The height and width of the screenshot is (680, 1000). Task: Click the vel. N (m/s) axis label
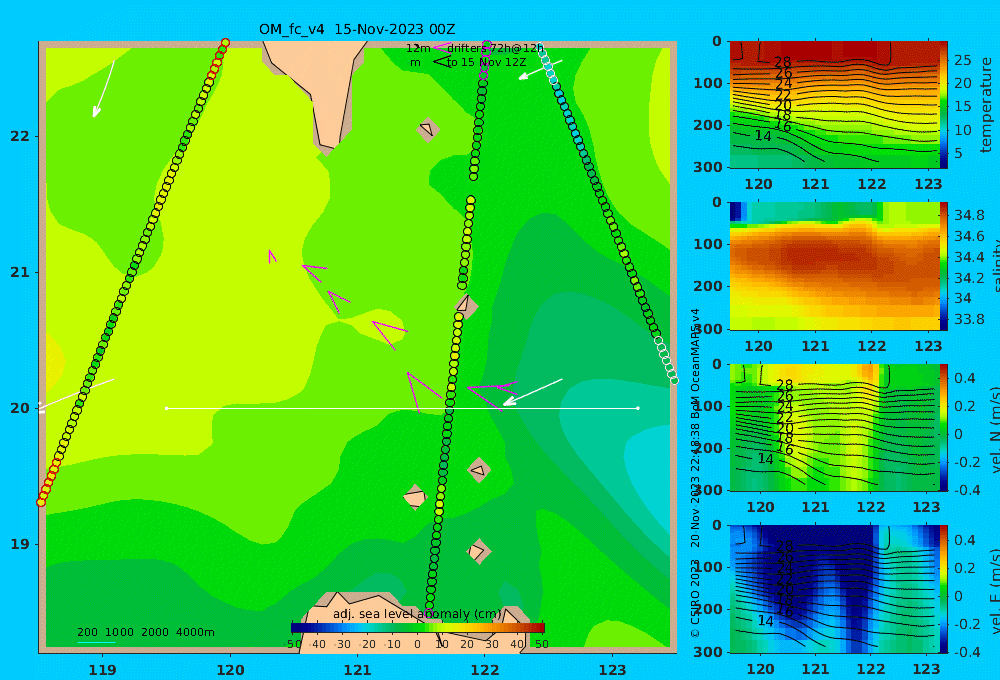point(995,429)
